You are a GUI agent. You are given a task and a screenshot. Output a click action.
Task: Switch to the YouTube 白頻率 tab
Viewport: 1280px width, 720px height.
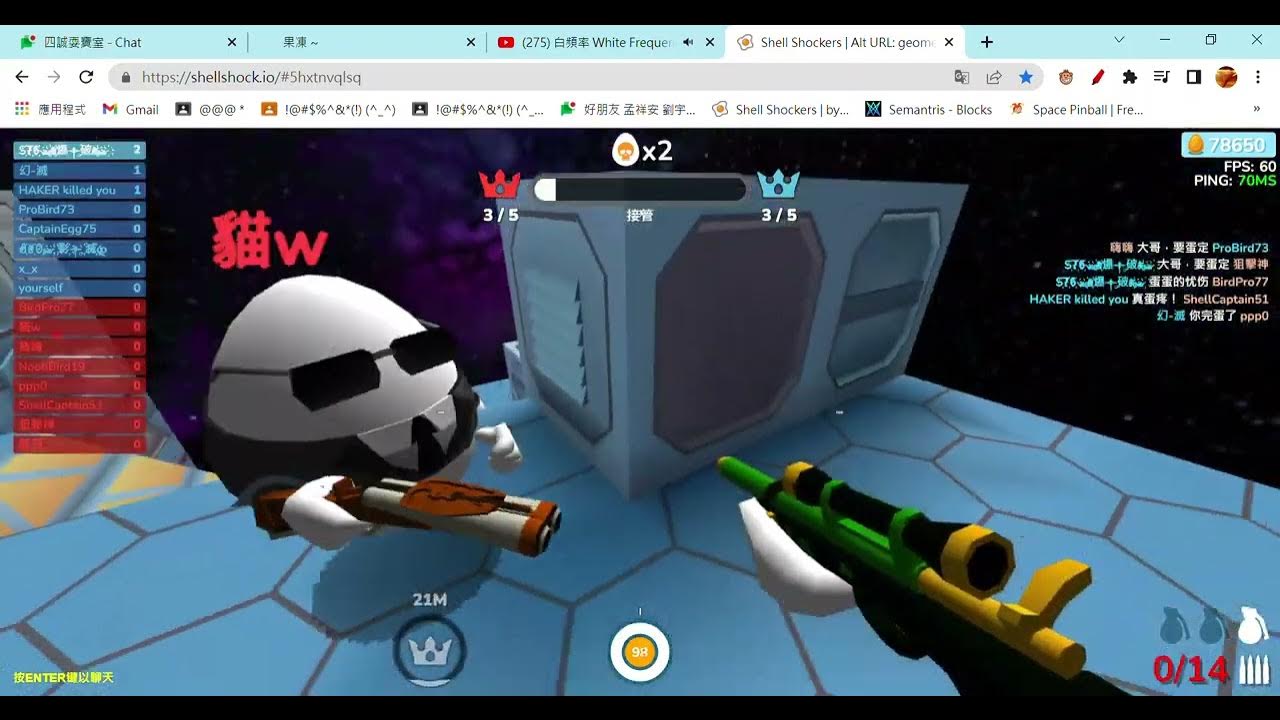[604, 42]
